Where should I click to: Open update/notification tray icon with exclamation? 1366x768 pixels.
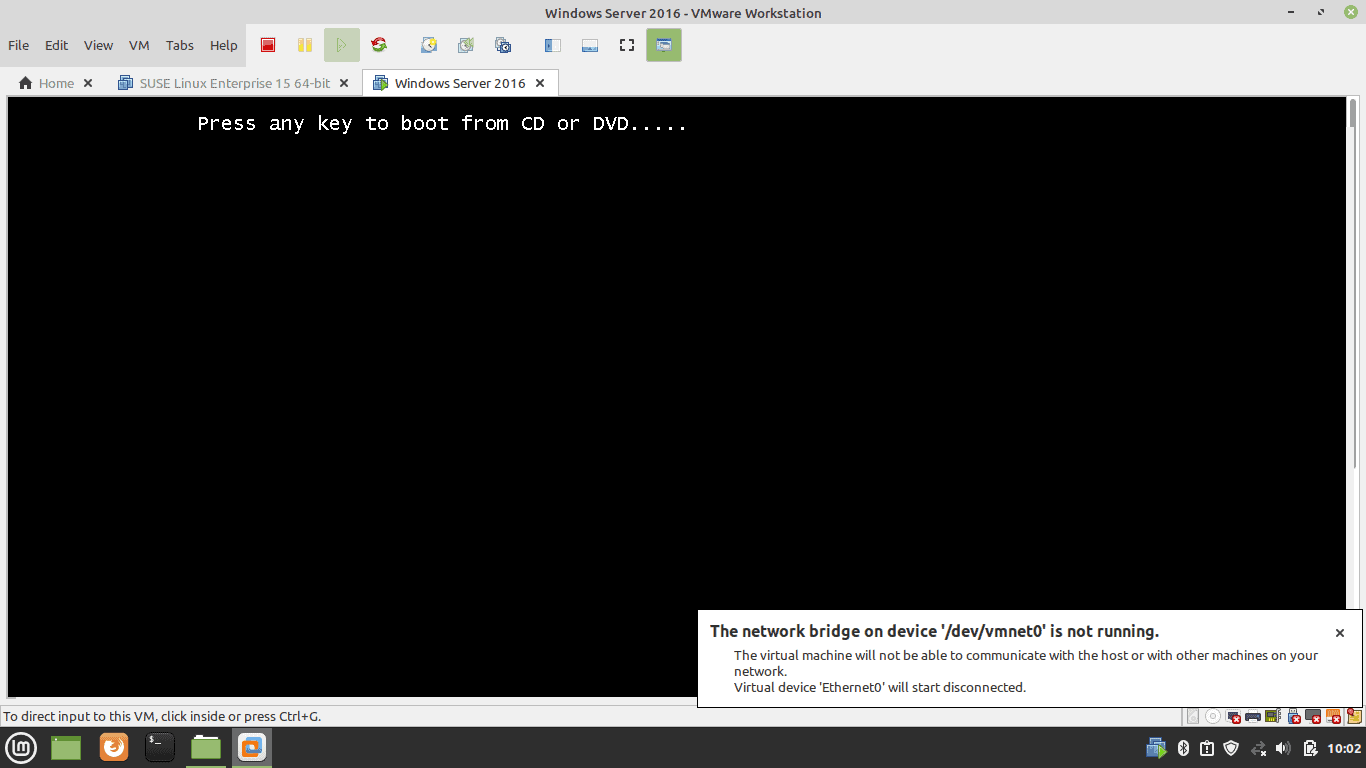[1207, 748]
